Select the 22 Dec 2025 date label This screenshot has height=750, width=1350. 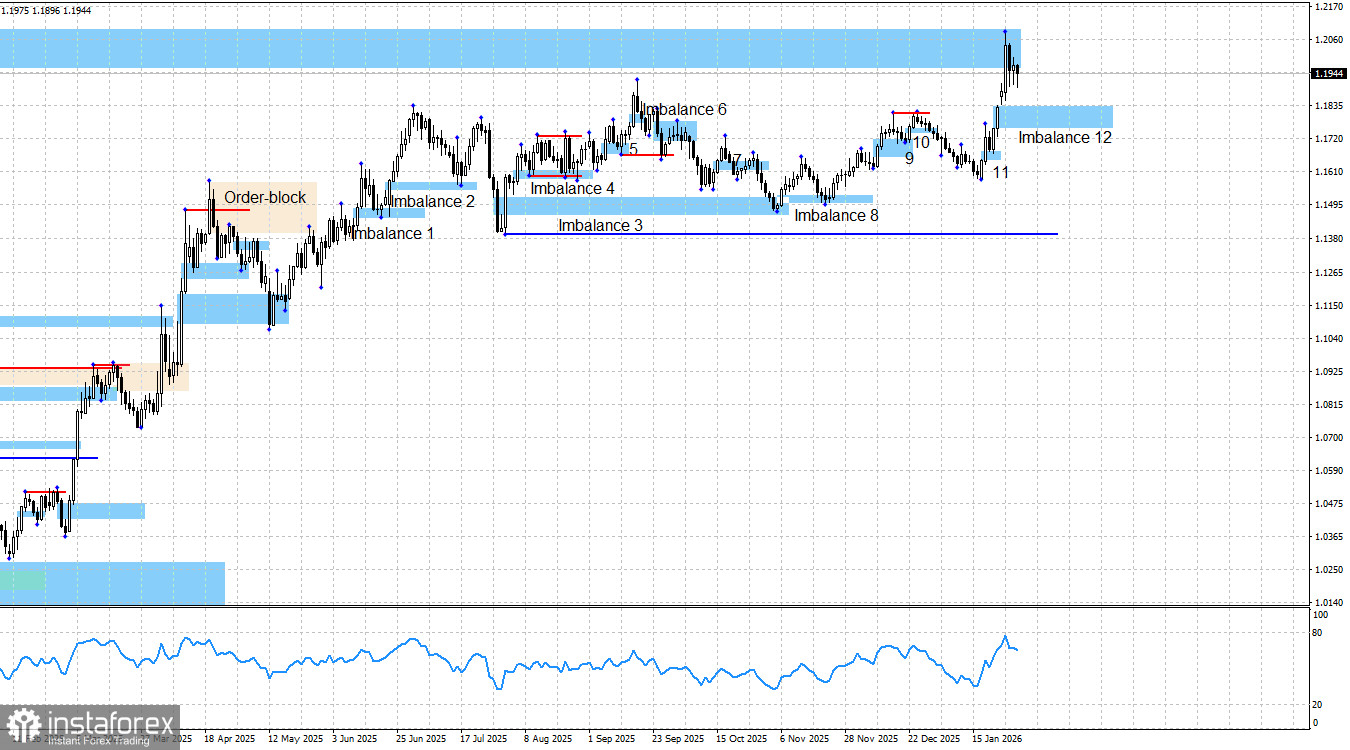(934, 739)
